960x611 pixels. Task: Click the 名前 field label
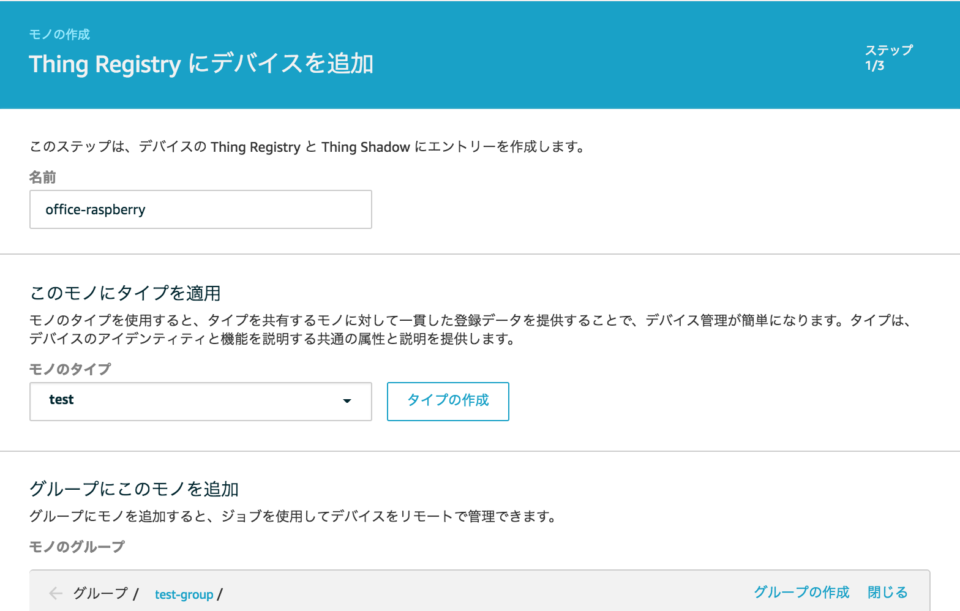[42, 177]
